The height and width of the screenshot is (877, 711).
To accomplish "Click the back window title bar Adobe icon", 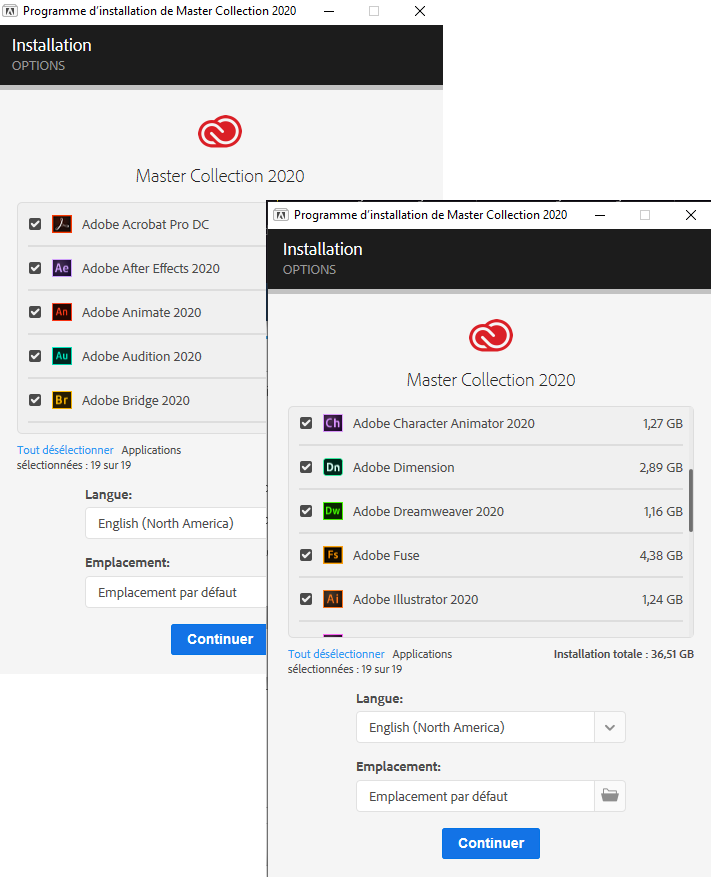I will click(x=10, y=11).
